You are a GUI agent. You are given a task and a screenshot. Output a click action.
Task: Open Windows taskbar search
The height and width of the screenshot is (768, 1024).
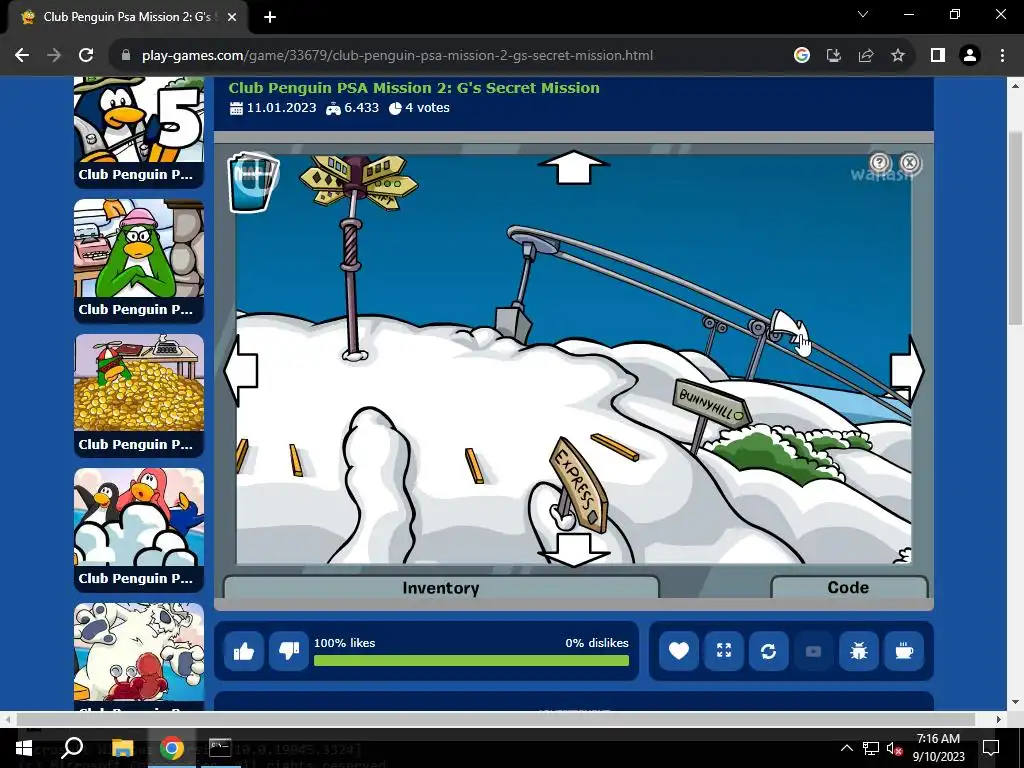[x=72, y=748]
